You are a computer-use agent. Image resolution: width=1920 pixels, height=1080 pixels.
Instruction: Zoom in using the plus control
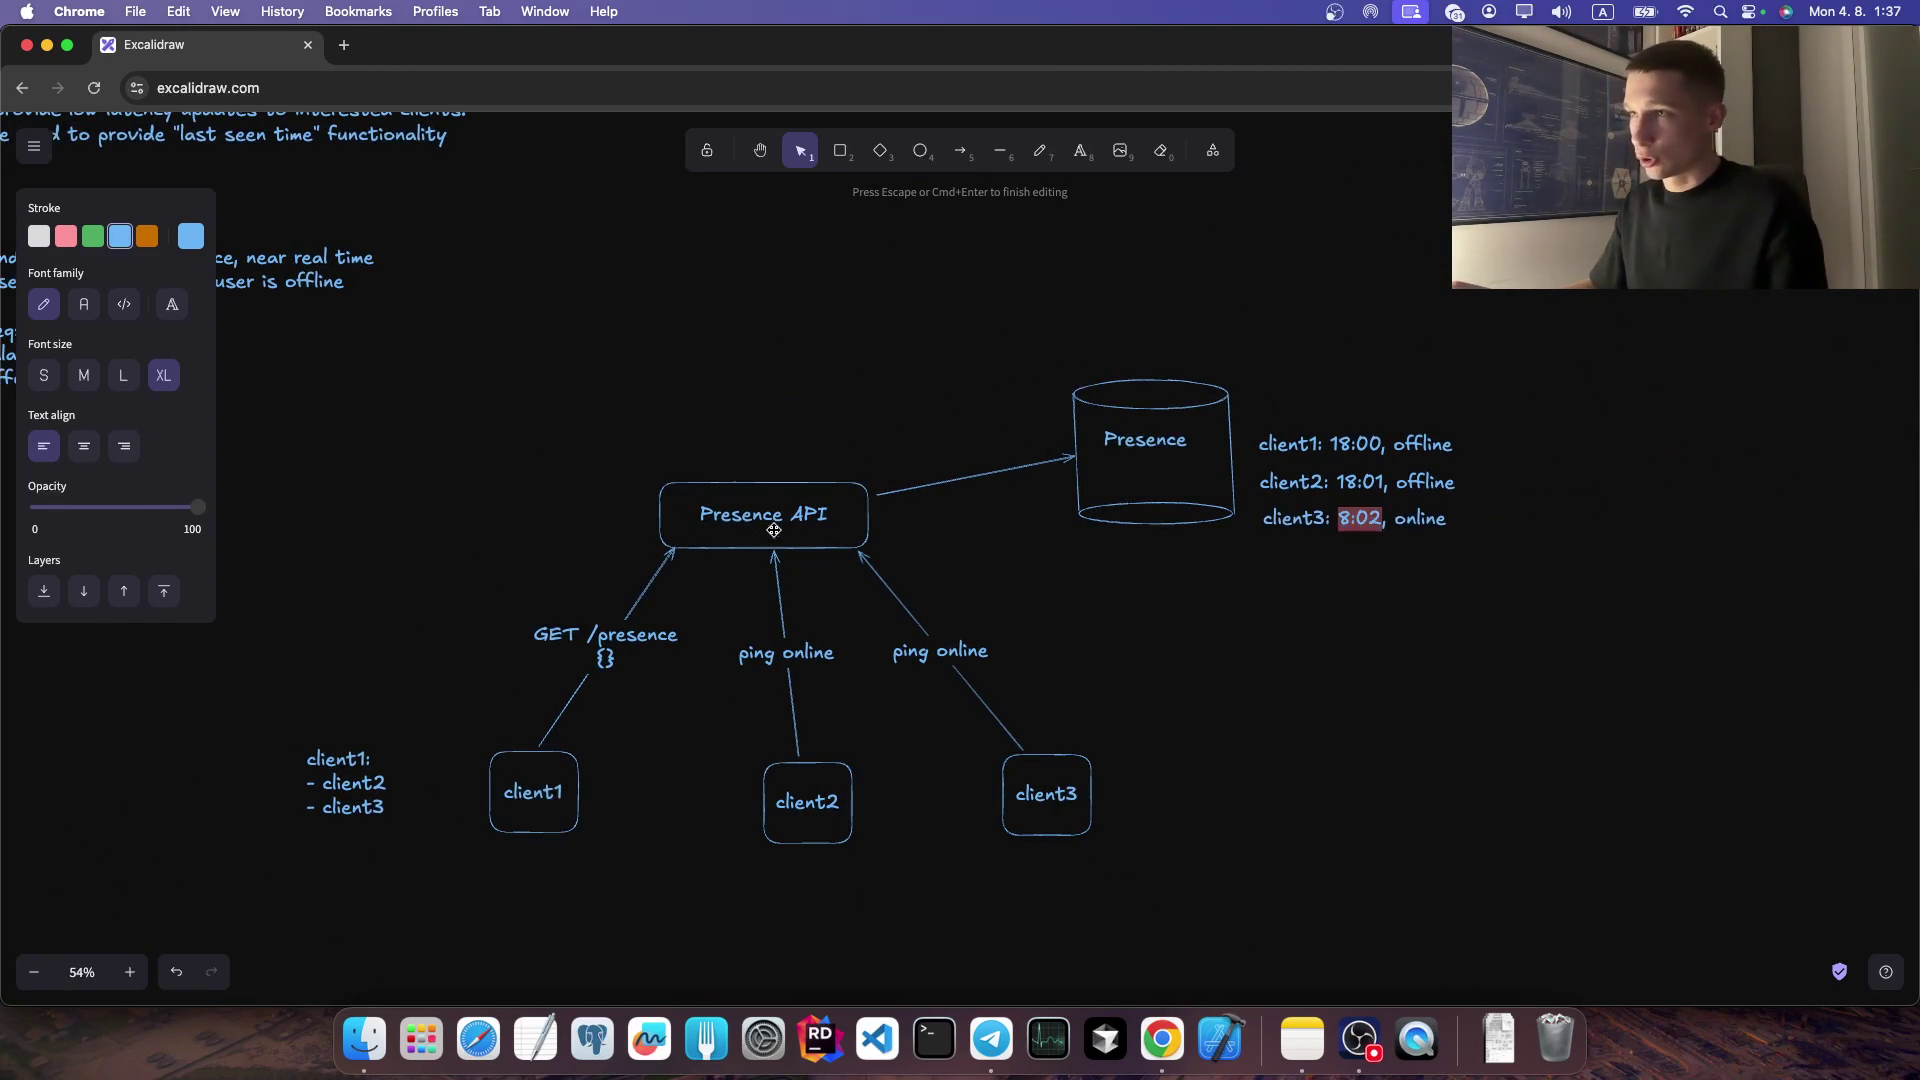(x=130, y=971)
